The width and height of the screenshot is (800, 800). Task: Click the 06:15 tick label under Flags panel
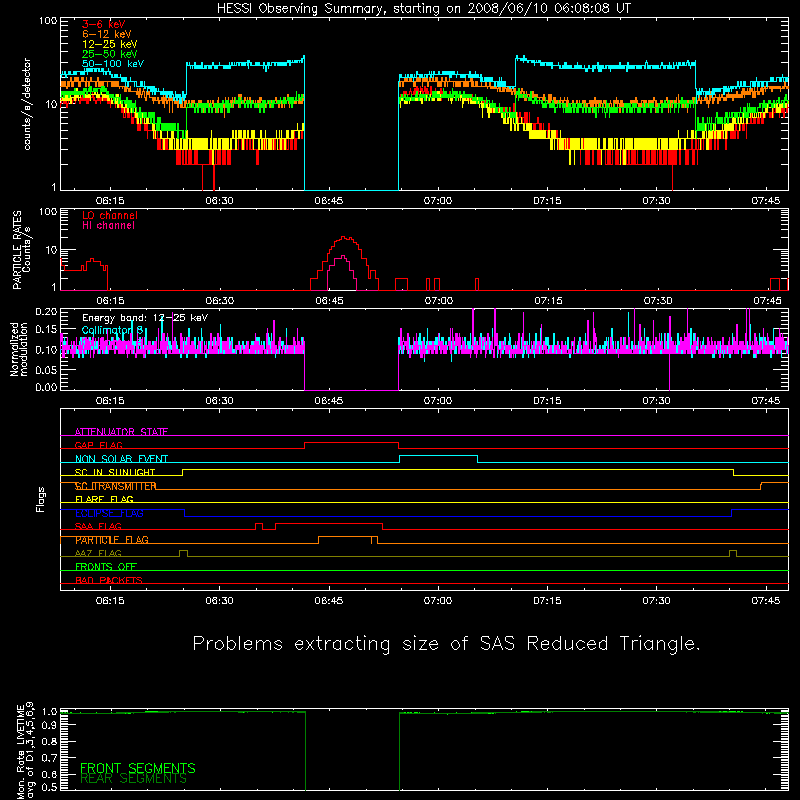pyautogui.click(x=110, y=601)
